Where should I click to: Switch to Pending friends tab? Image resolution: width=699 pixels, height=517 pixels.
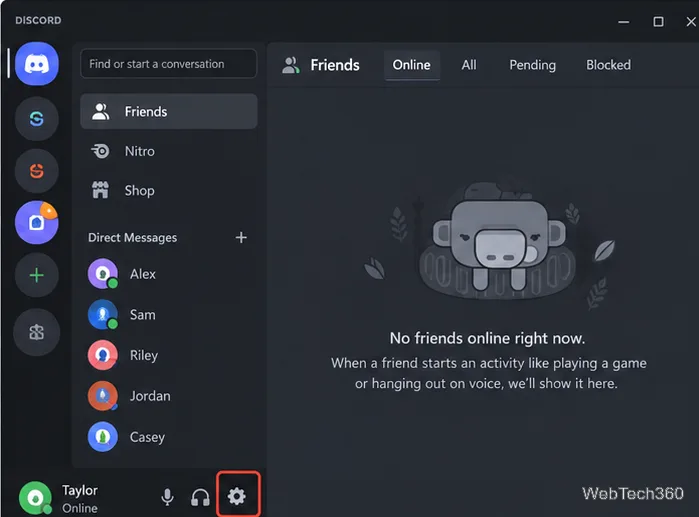533,65
